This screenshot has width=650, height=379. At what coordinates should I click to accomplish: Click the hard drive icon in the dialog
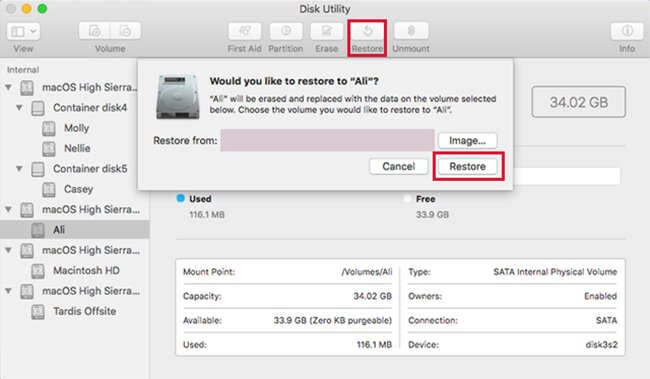(178, 97)
